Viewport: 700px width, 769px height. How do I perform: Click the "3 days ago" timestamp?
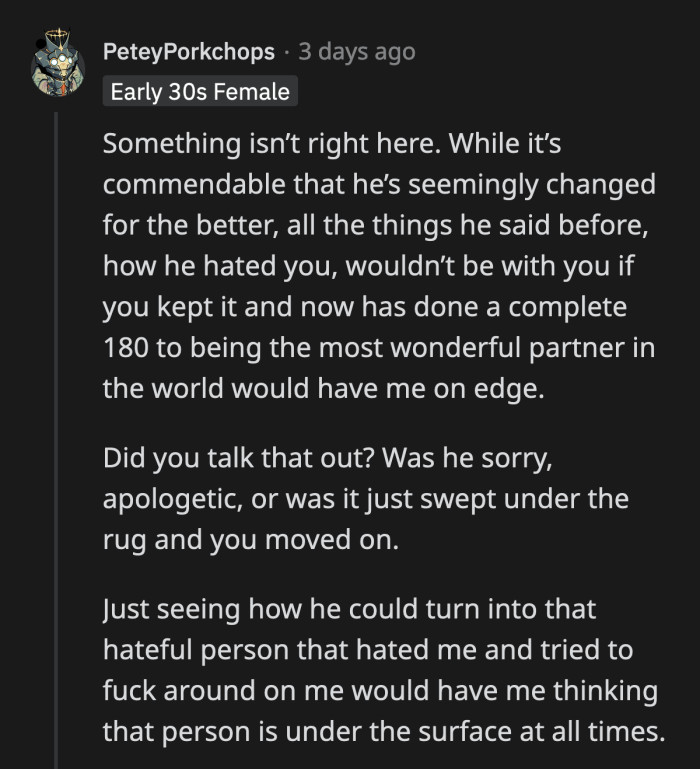point(356,51)
